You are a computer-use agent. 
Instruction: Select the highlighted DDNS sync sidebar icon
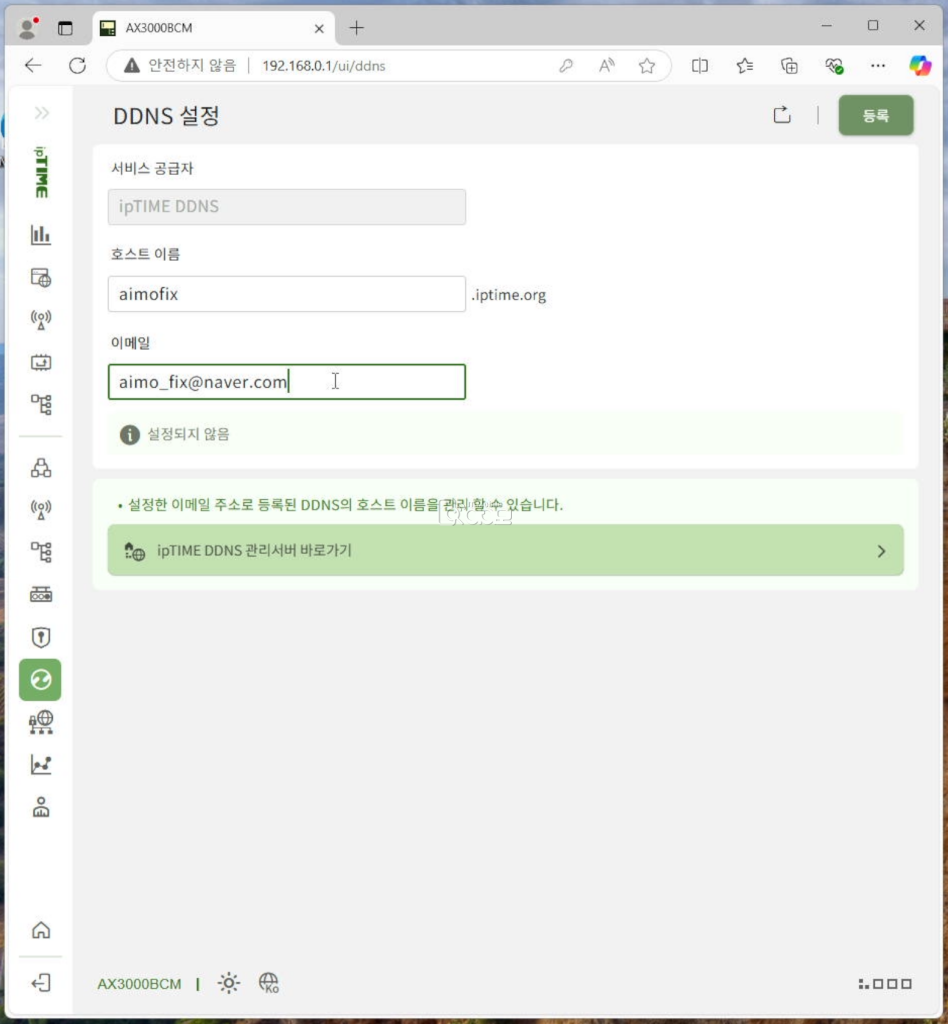click(40, 680)
